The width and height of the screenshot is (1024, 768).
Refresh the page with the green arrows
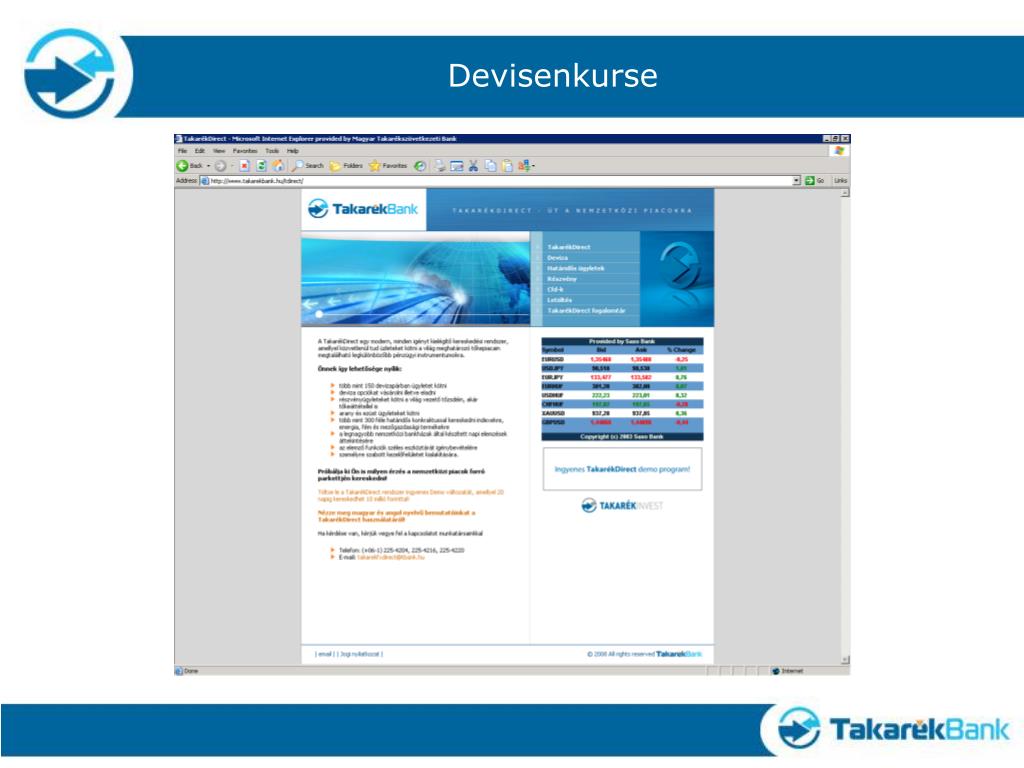click(x=261, y=166)
